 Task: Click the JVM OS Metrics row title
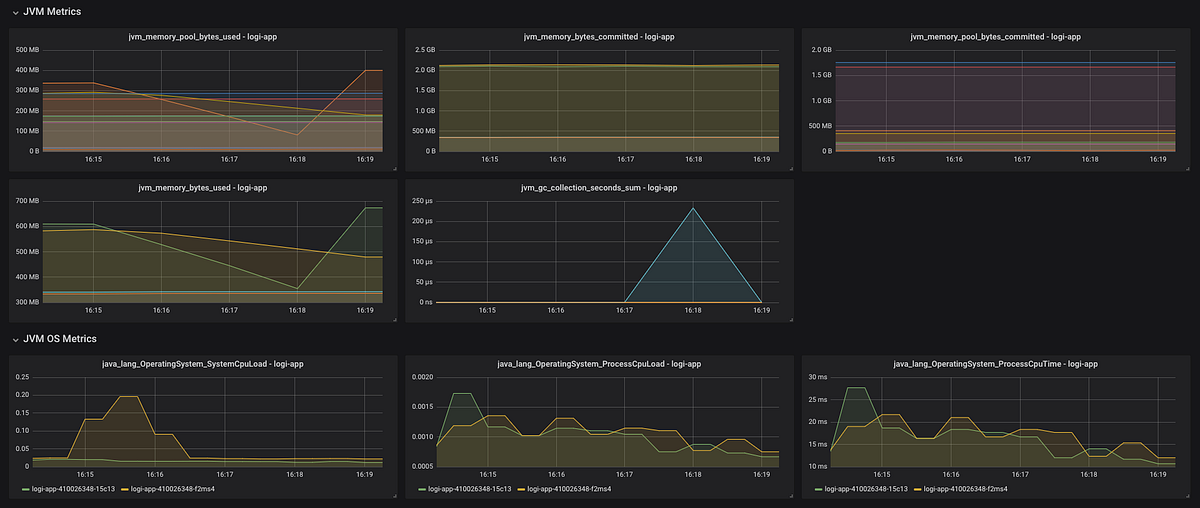click(60, 340)
